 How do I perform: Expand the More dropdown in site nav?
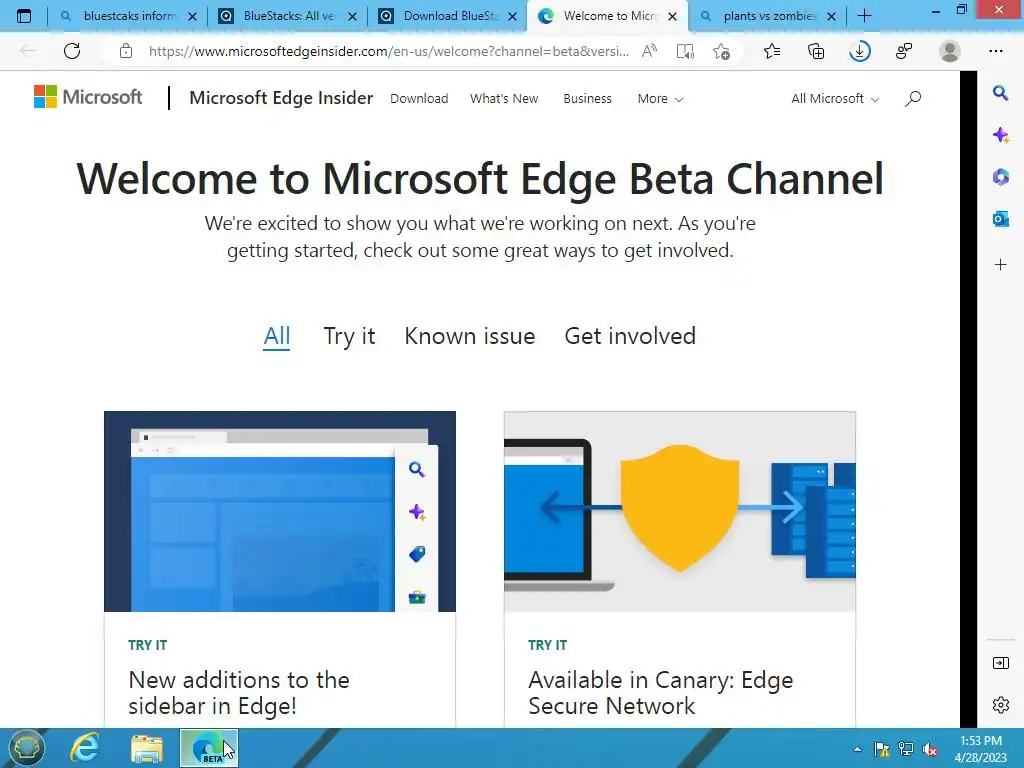point(660,99)
